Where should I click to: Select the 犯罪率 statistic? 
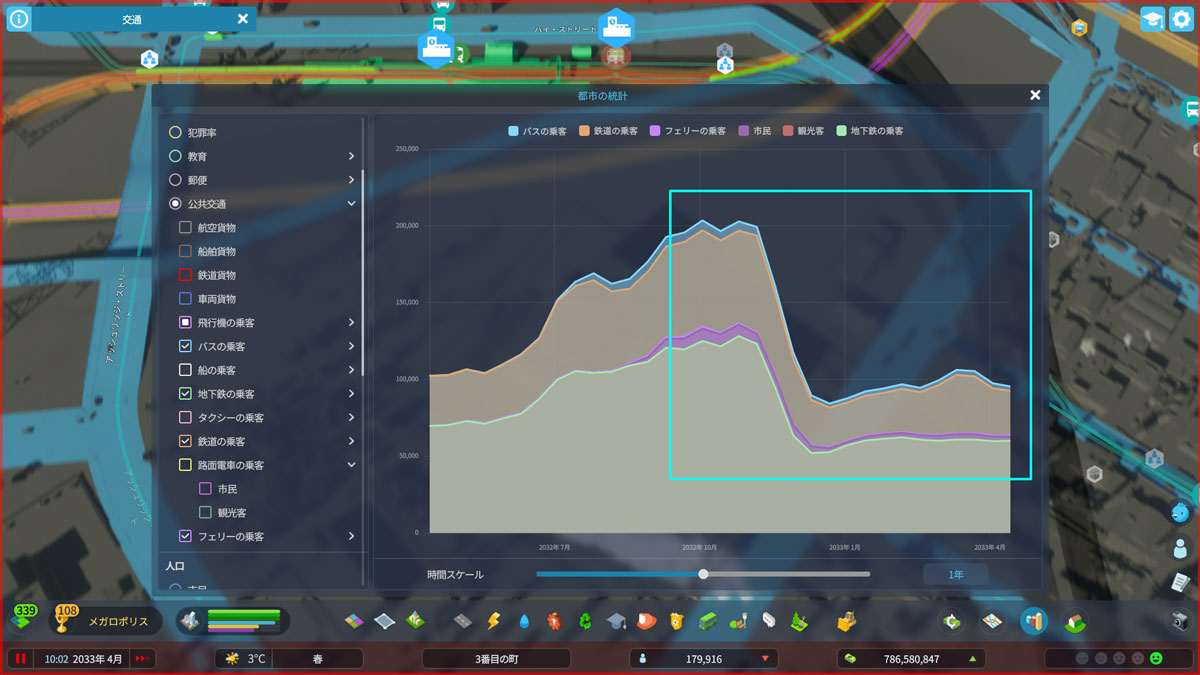click(175, 132)
